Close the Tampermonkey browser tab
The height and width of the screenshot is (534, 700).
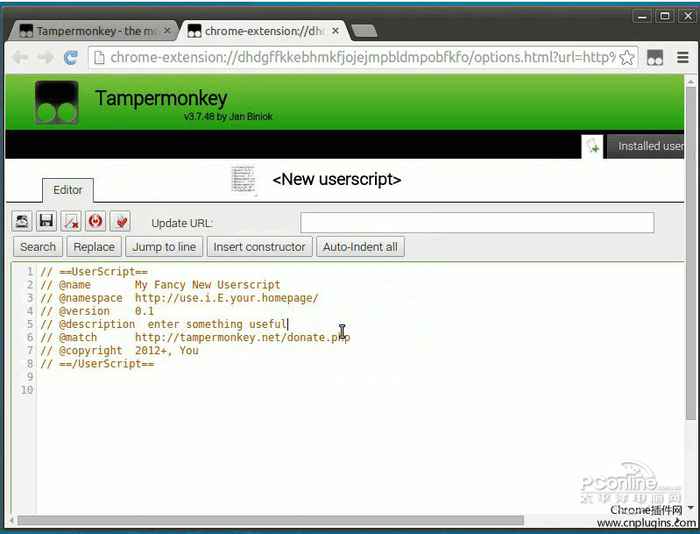167,31
